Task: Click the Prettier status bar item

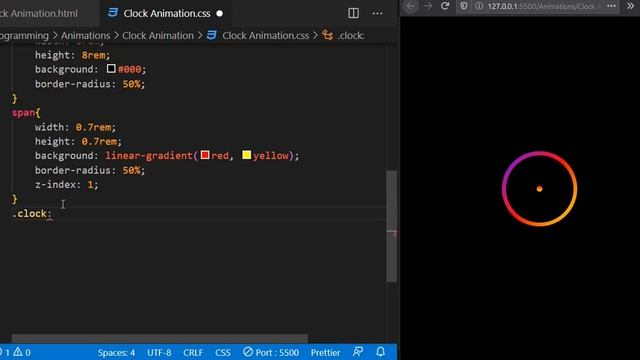Action: pos(325,352)
